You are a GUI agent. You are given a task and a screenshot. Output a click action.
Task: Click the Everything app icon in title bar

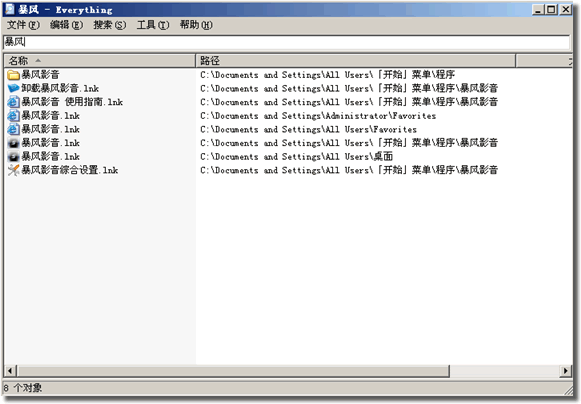tap(10, 9)
